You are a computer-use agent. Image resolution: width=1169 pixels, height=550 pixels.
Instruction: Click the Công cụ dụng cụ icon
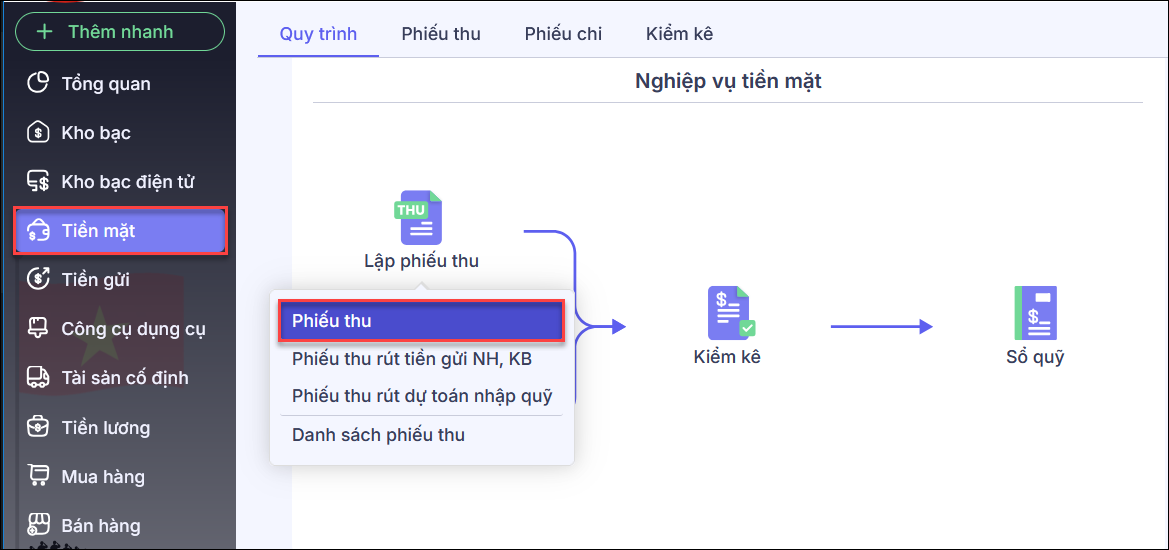point(38,328)
